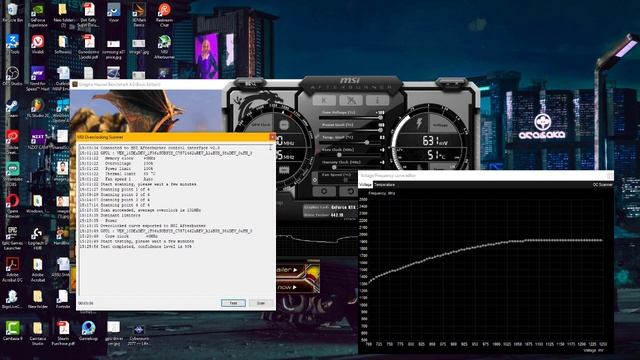
Task: Click the flat curve point near 1250 mV
Action: point(601,240)
